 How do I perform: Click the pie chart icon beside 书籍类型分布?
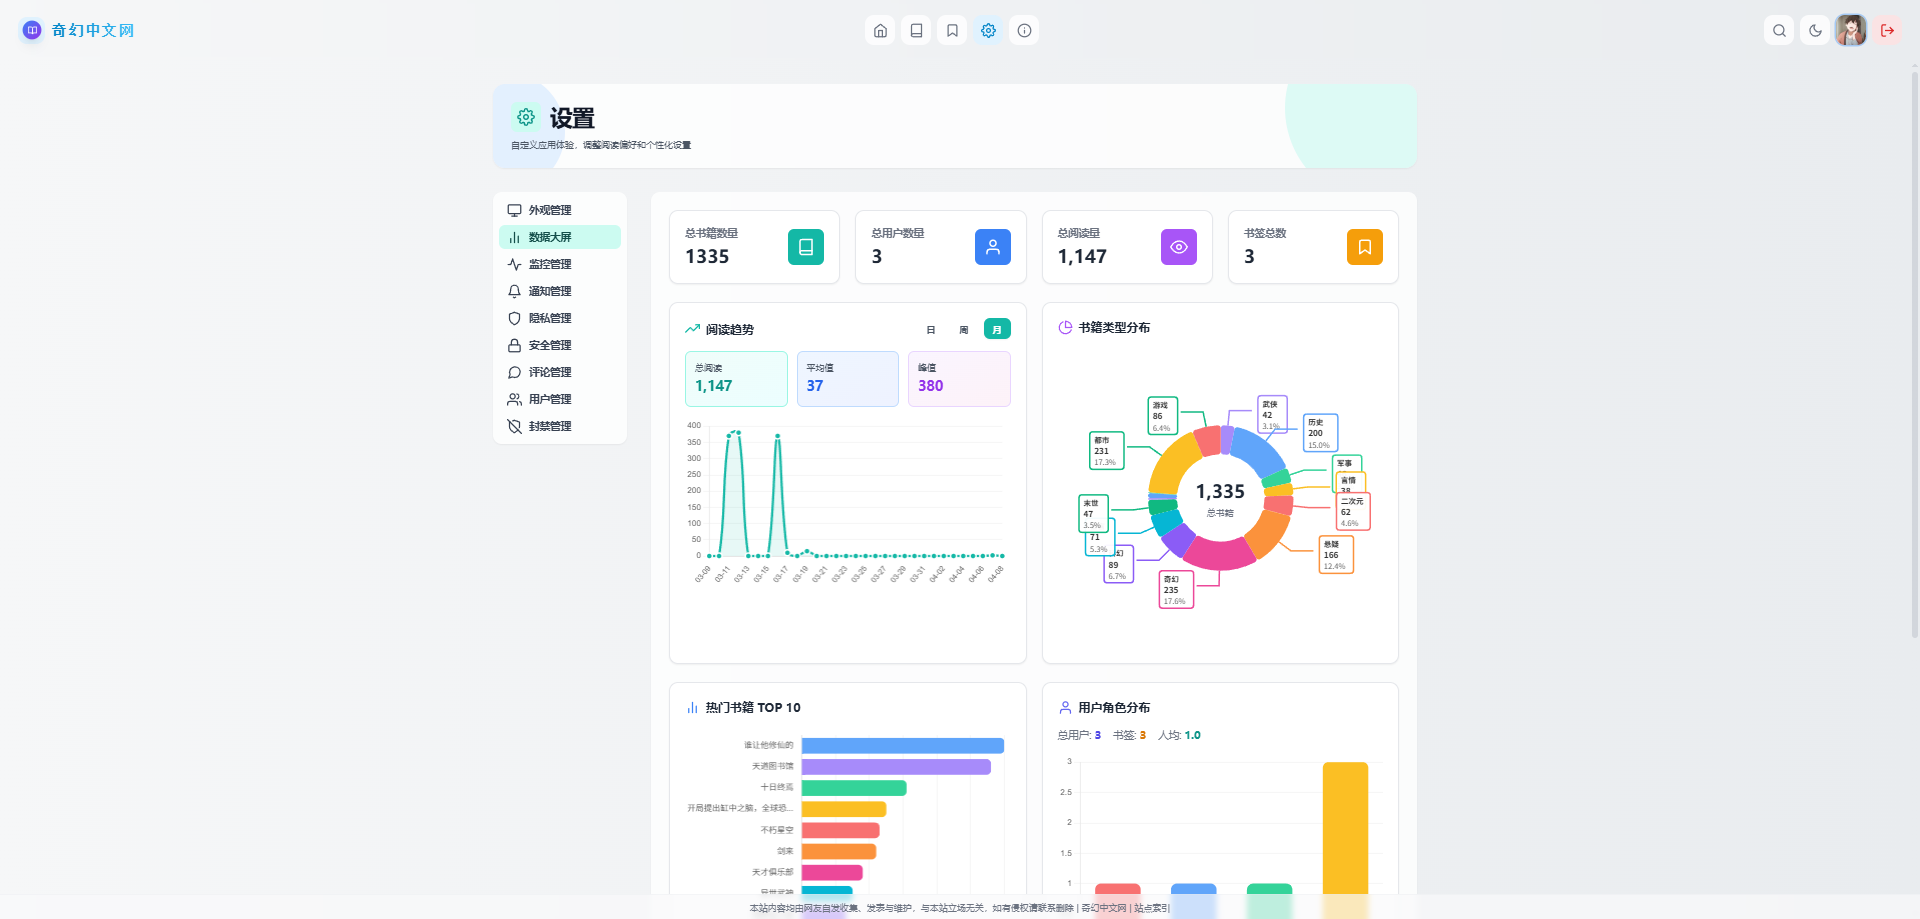(1065, 327)
